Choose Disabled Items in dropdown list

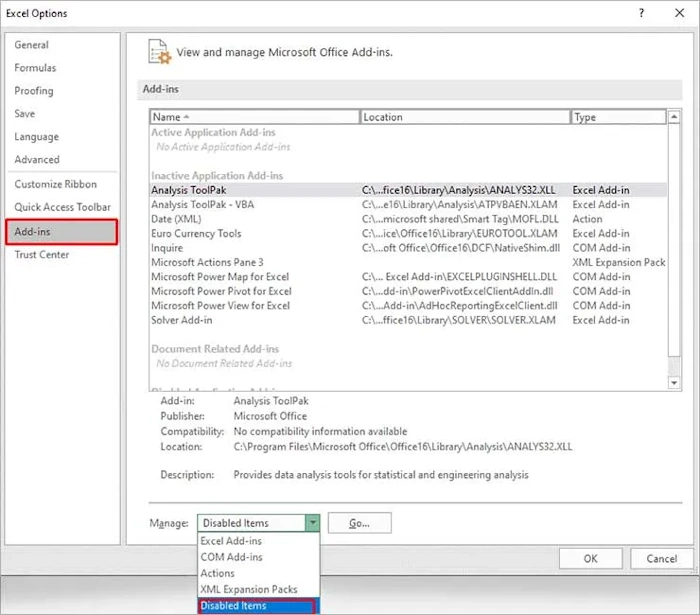click(x=258, y=606)
